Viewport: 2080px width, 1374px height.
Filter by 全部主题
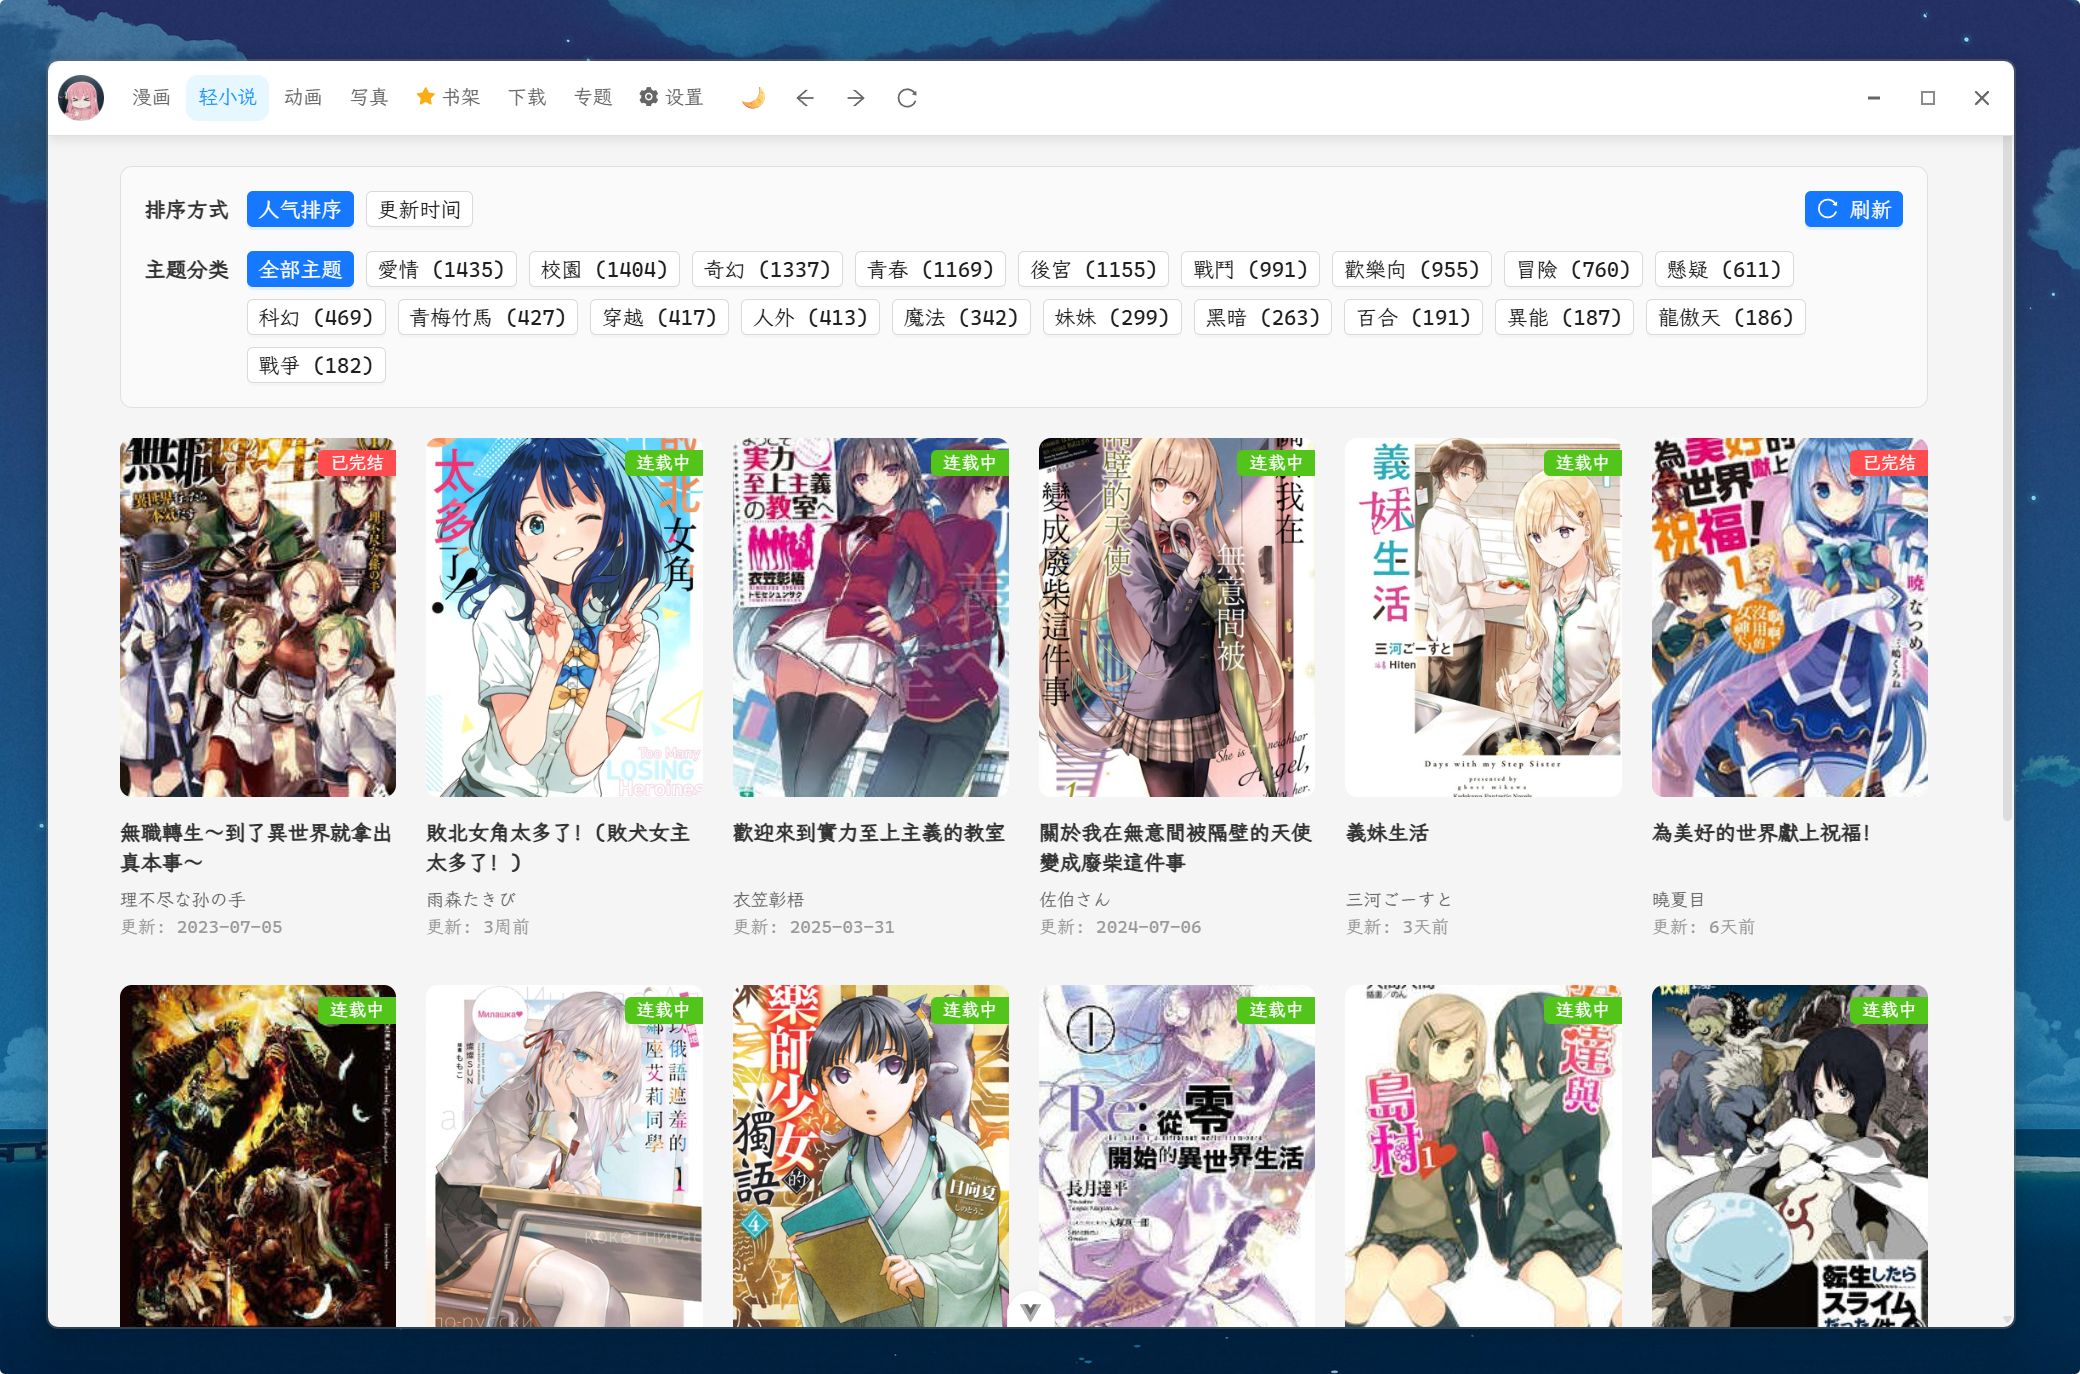click(300, 269)
